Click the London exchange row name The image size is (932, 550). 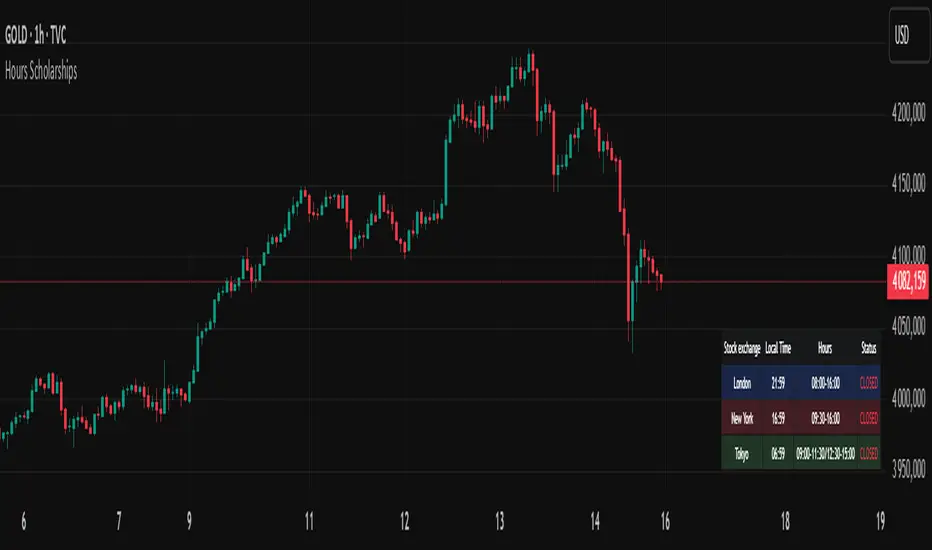pyautogui.click(x=742, y=382)
